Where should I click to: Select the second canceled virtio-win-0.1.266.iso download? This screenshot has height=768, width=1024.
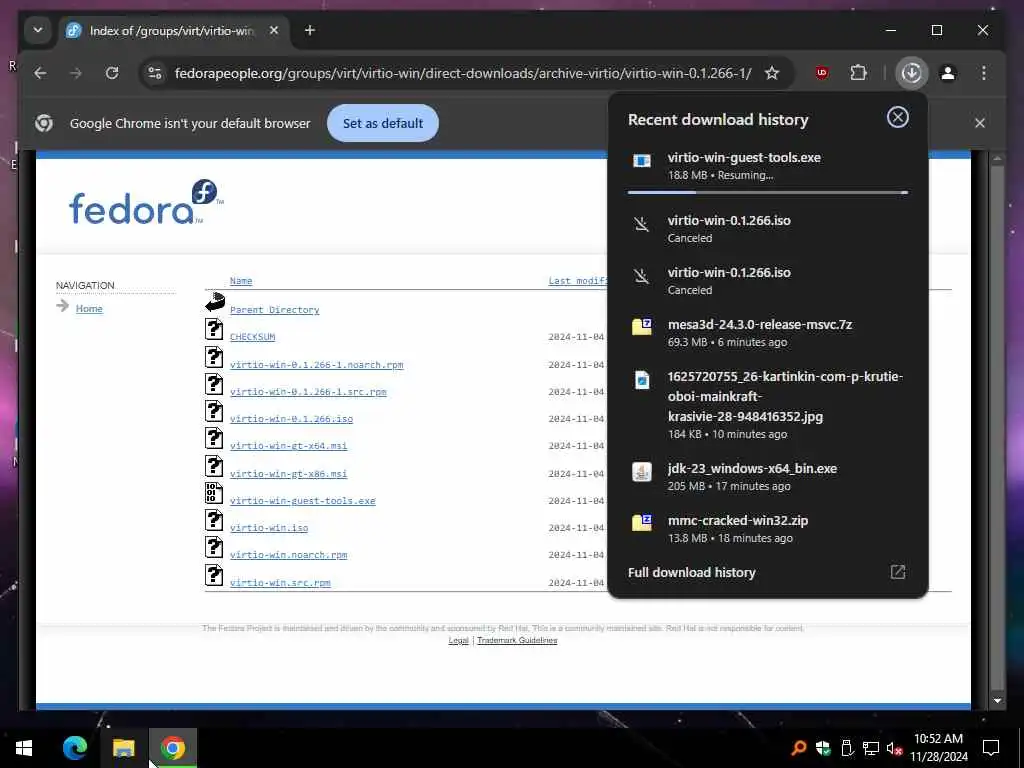point(768,281)
